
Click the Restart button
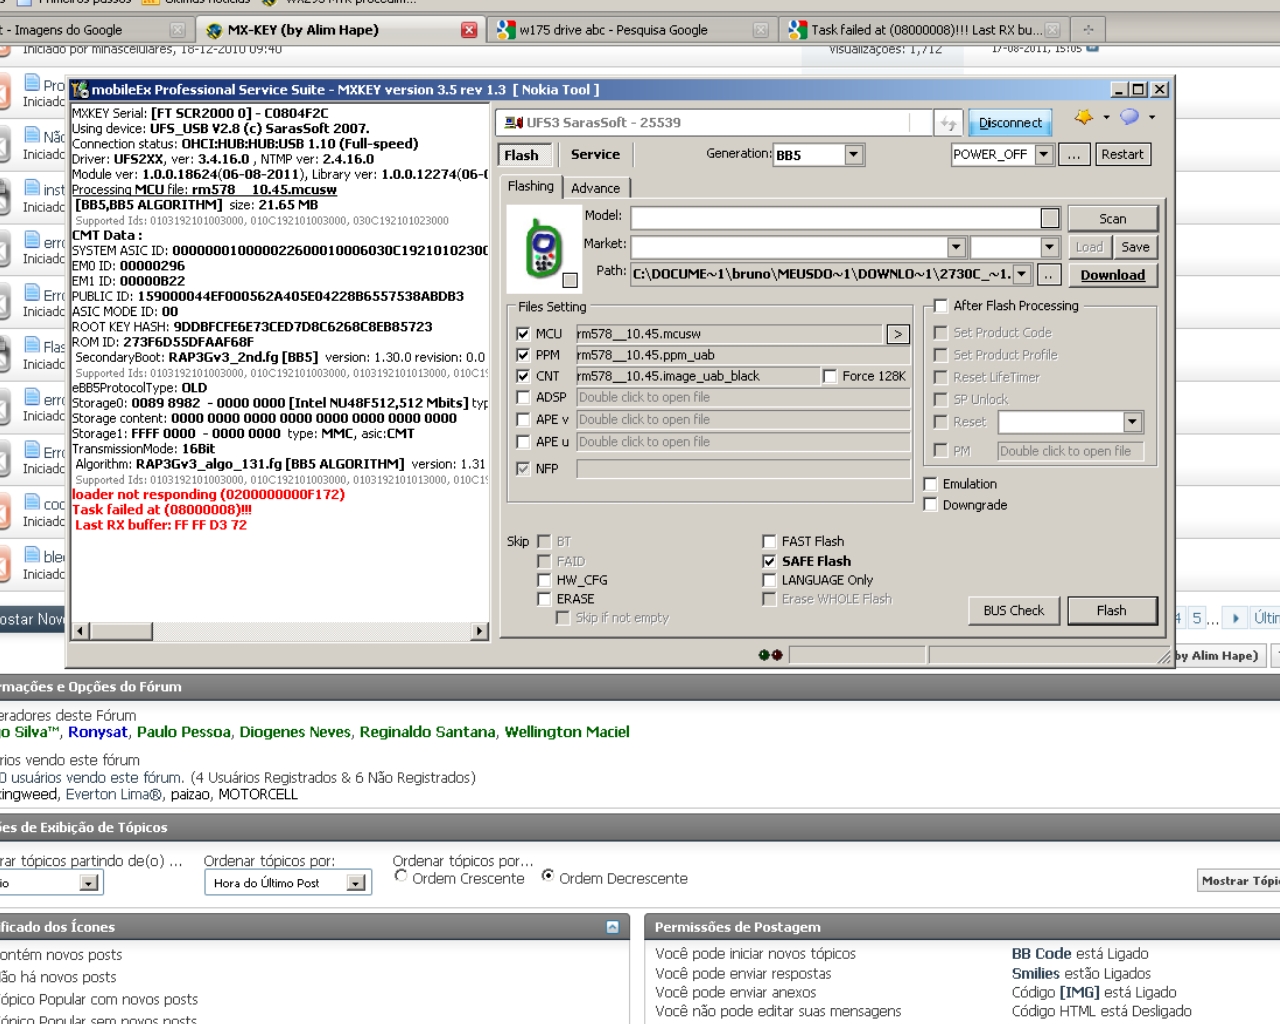click(1122, 155)
